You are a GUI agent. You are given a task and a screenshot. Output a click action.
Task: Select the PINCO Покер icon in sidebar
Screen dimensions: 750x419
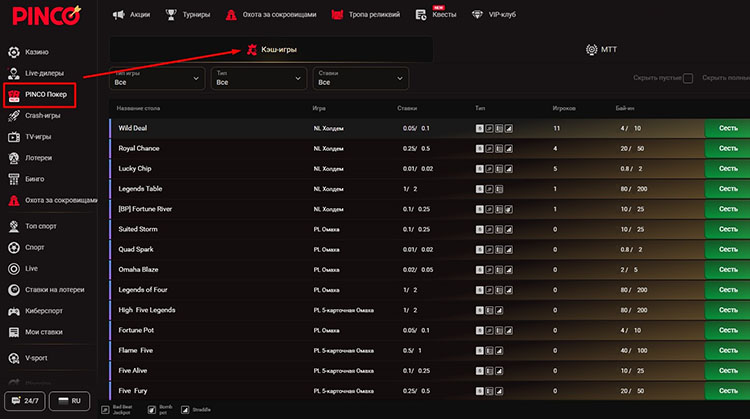point(14,95)
